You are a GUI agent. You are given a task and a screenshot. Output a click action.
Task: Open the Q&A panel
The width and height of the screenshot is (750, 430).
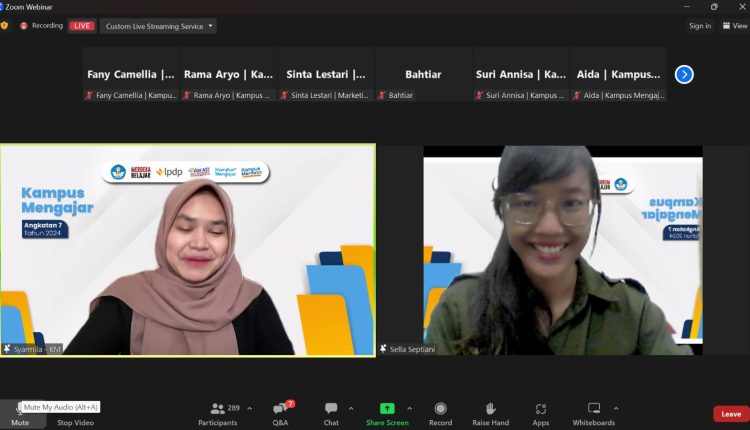tap(281, 414)
